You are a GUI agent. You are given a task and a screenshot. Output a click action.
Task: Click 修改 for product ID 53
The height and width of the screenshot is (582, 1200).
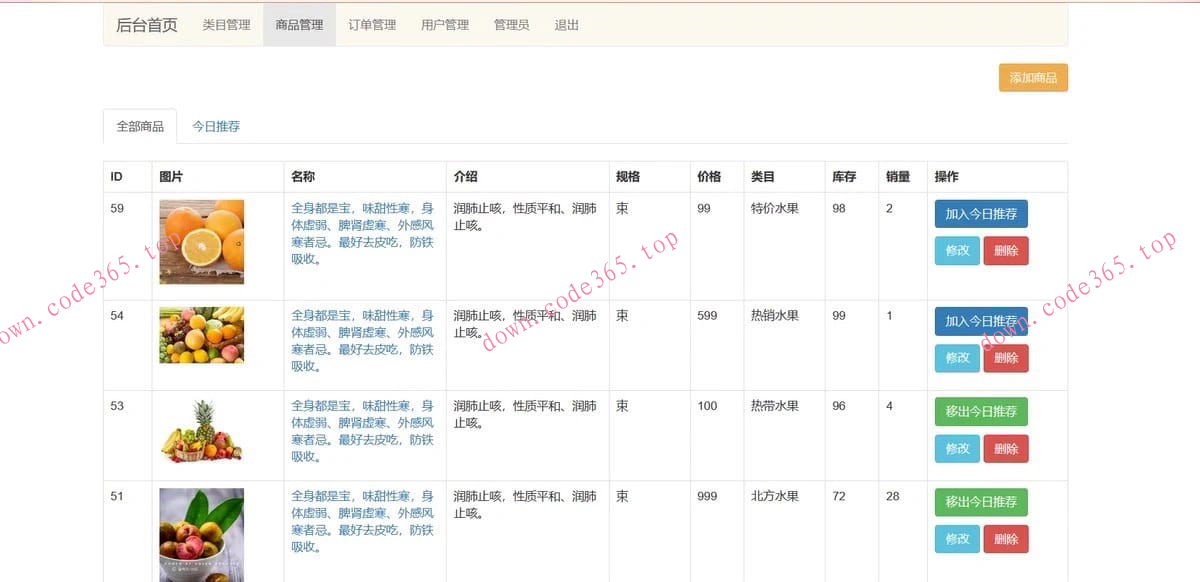tap(956, 449)
